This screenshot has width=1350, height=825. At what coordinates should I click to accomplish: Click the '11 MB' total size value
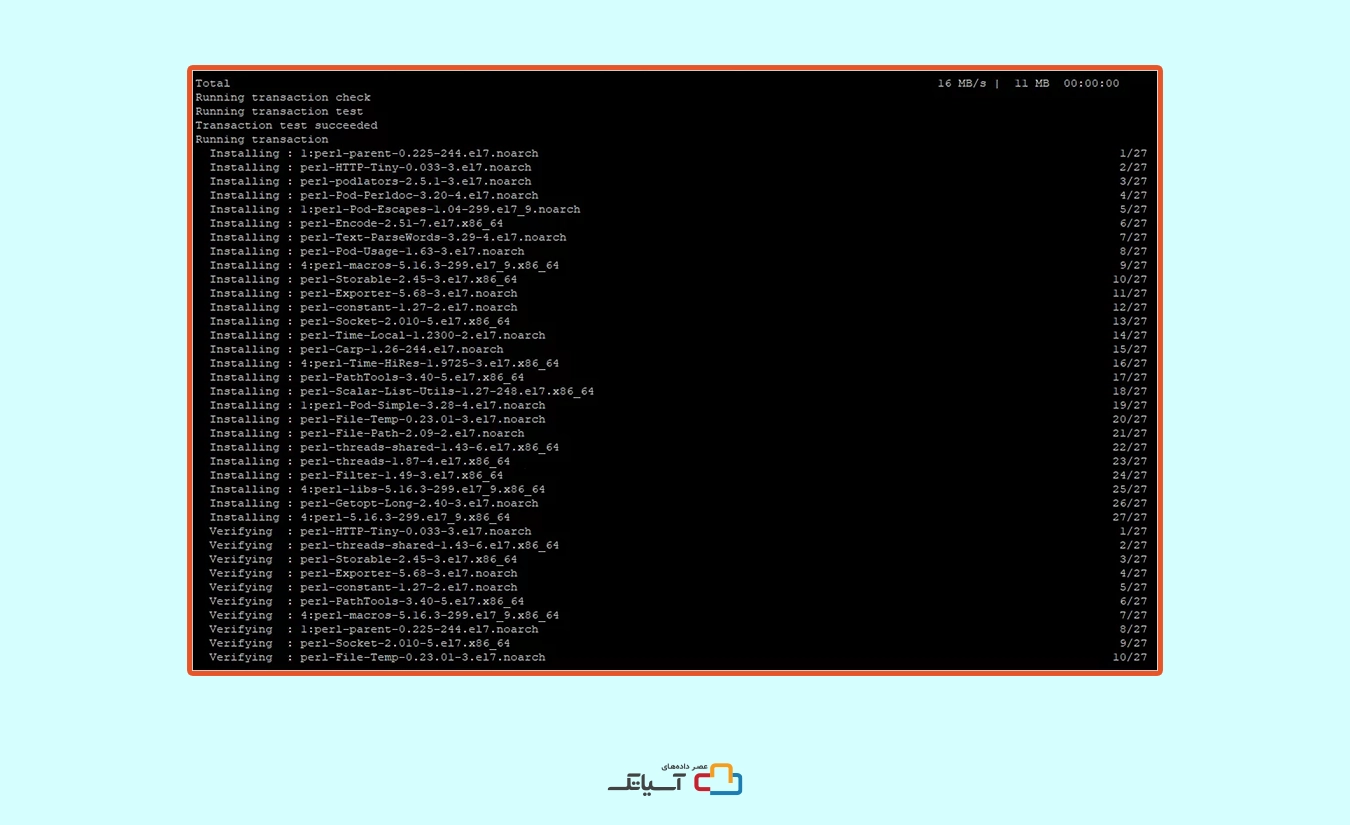(x=1032, y=84)
